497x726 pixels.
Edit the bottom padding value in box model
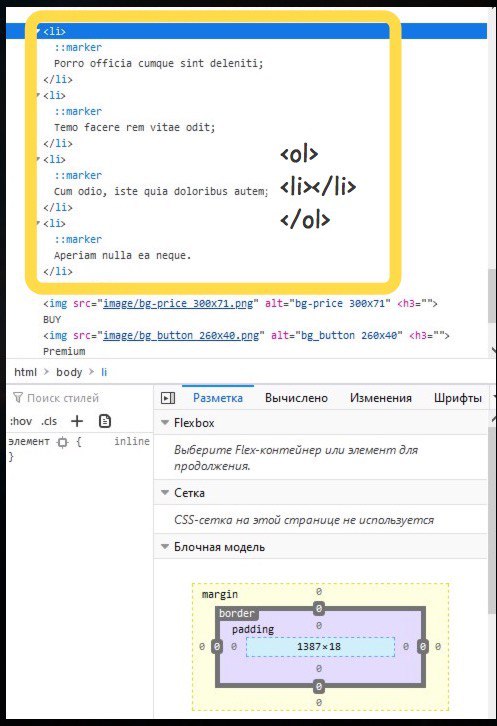coord(319,669)
